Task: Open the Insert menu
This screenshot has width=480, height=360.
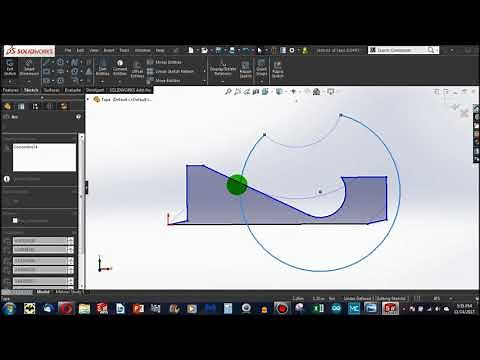Action: [x=109, y=50]
